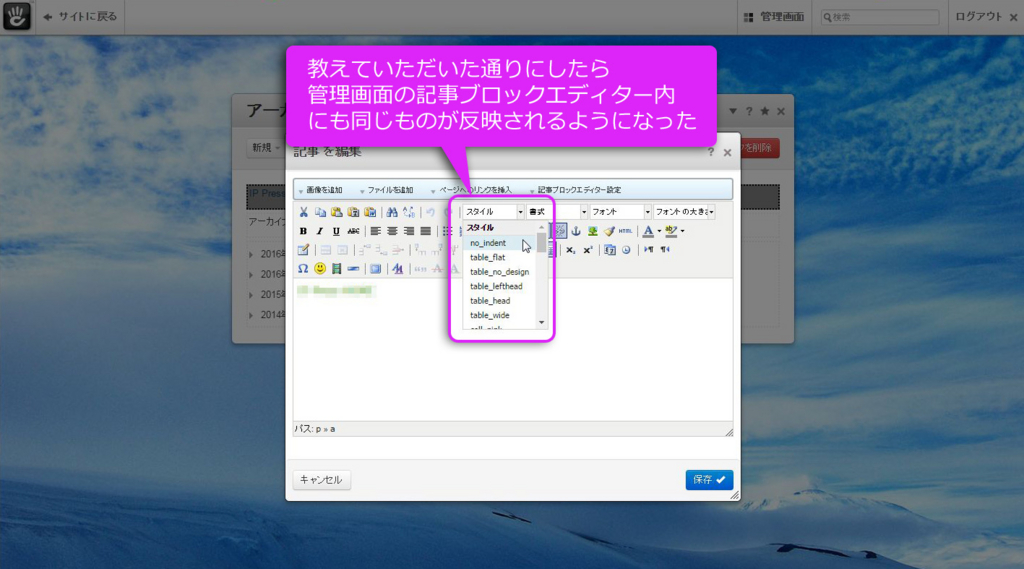The height and width of the screenshot is (569, 1024).
Task: Toggle Bold formatting
Action: click(x=303, y=231)
